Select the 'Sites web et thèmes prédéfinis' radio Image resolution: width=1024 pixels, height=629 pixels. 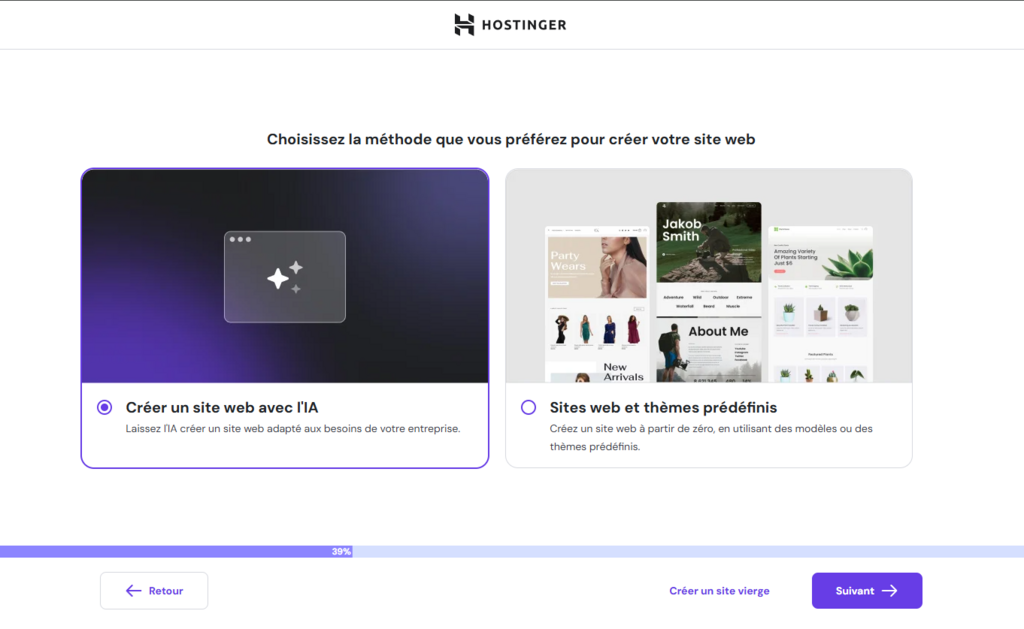pos(530,407)
